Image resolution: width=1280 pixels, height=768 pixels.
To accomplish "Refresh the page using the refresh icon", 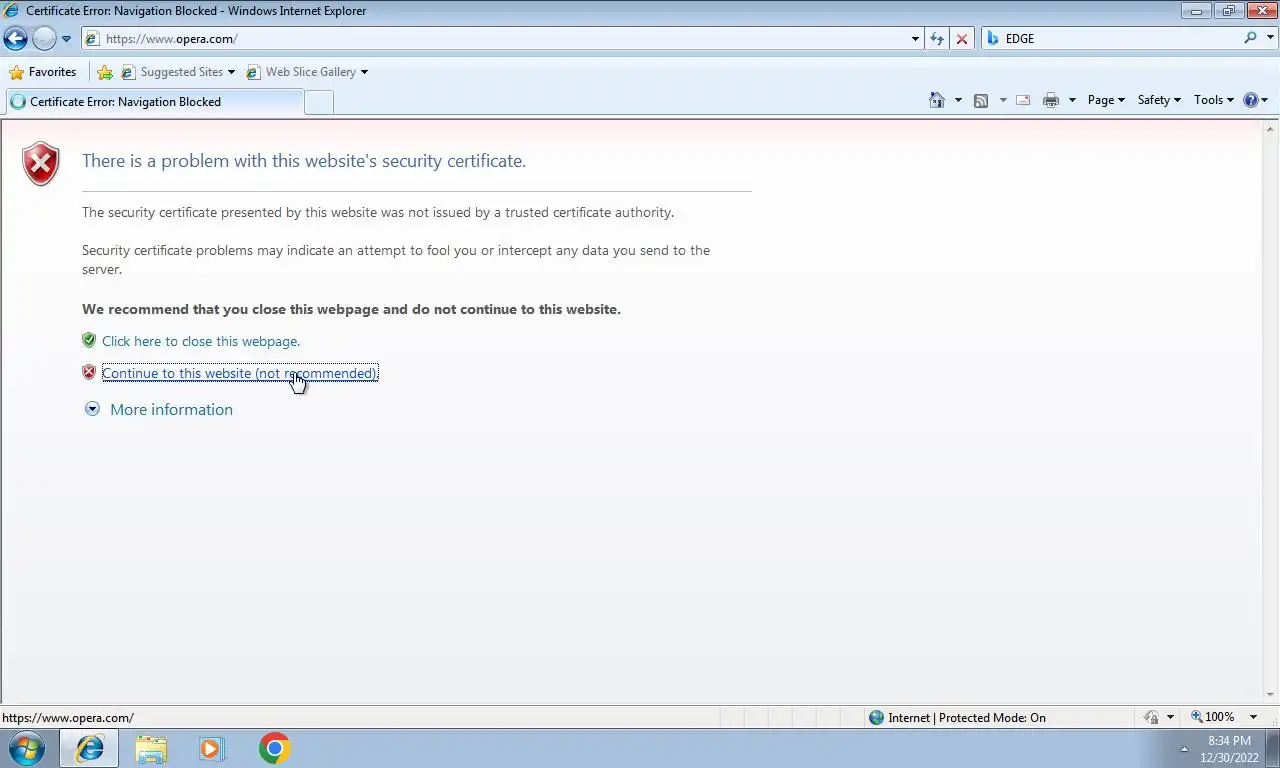I will tap(937, 39).
